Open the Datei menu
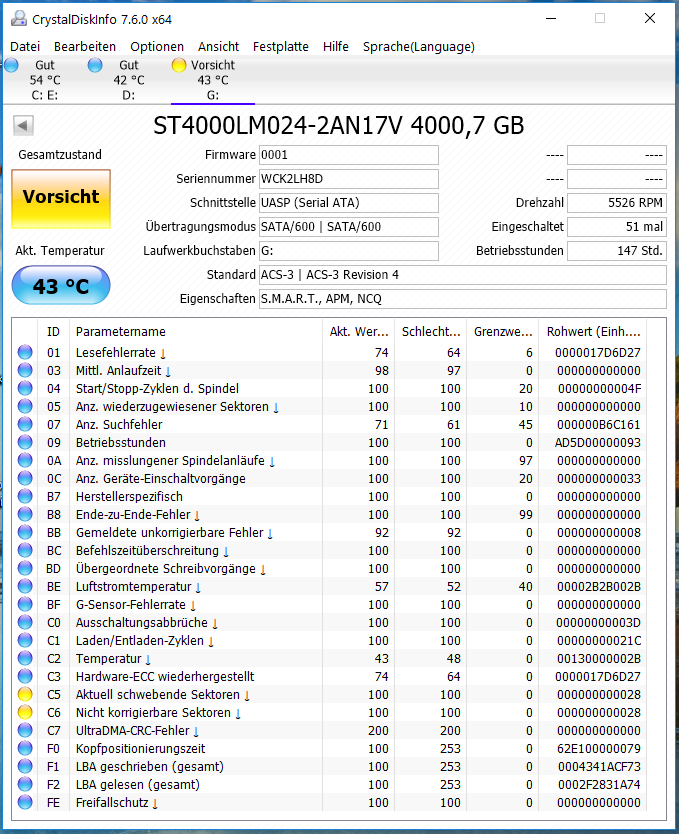 [x=25, y=47]
